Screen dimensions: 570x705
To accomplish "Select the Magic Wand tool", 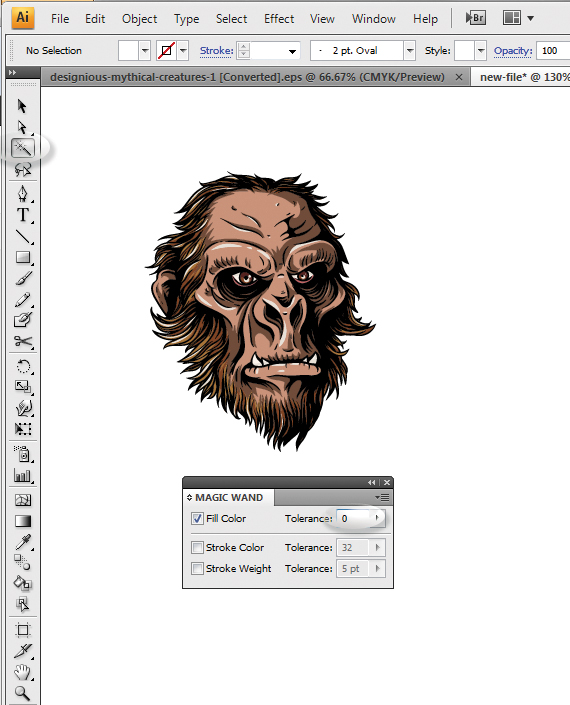I will click(x=22, y=148).
